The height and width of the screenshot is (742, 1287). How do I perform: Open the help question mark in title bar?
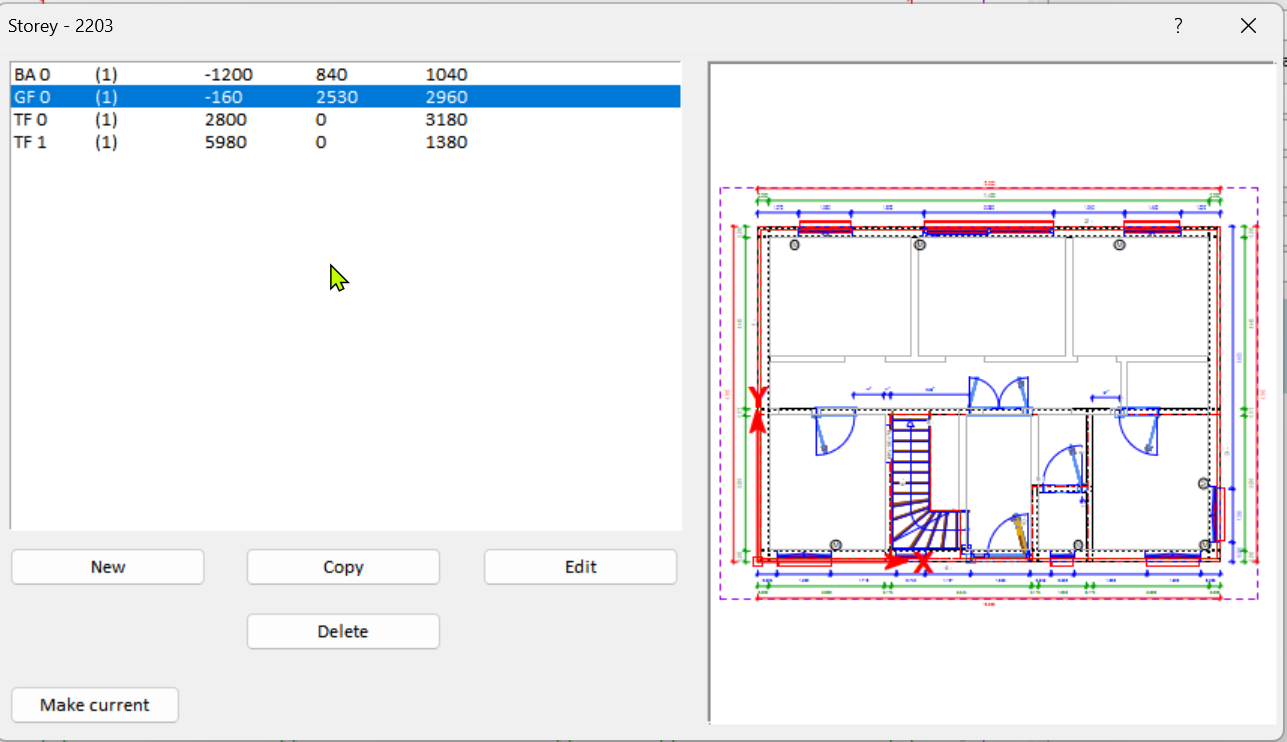click(x=1178, y=26)
